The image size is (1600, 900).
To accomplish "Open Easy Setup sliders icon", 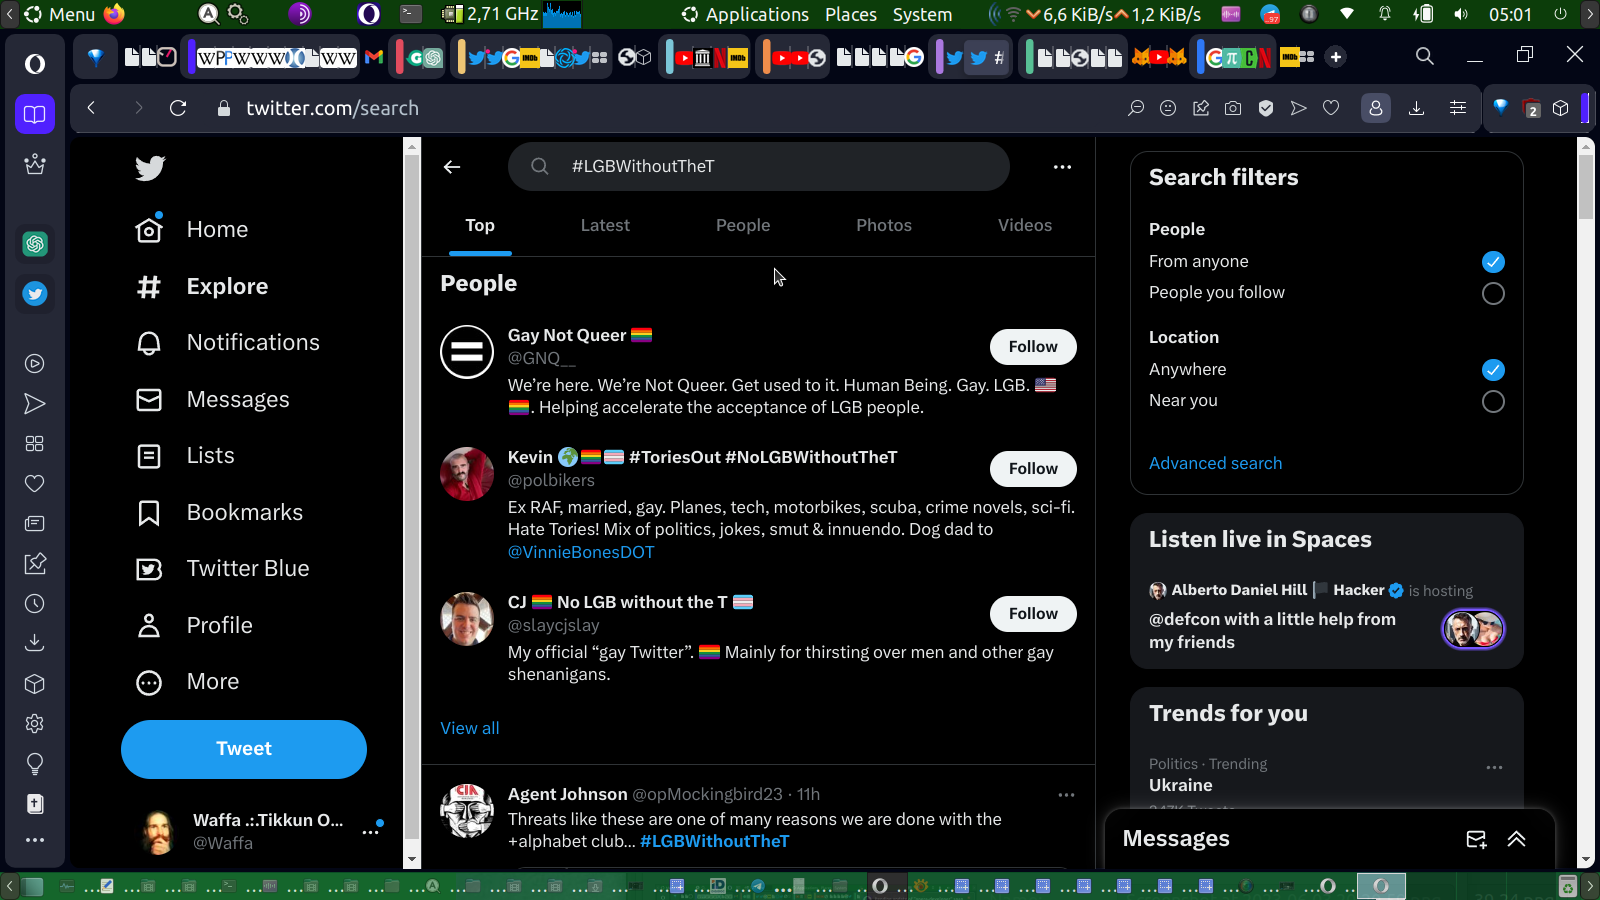I will point(1458,108).
